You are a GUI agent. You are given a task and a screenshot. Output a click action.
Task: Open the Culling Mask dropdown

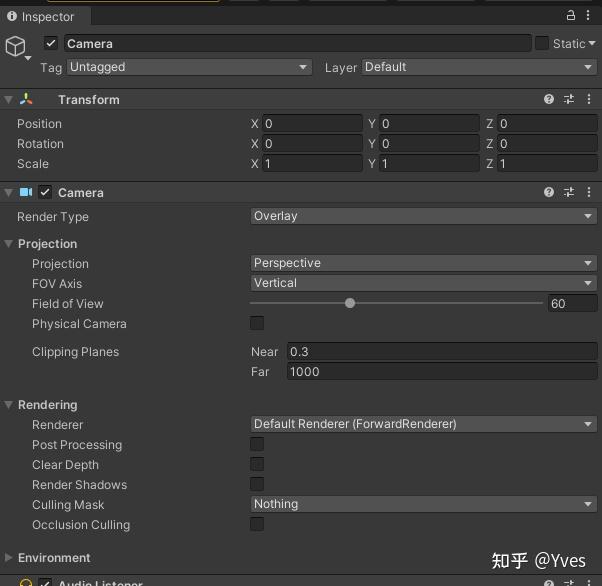tap(423, 504)
